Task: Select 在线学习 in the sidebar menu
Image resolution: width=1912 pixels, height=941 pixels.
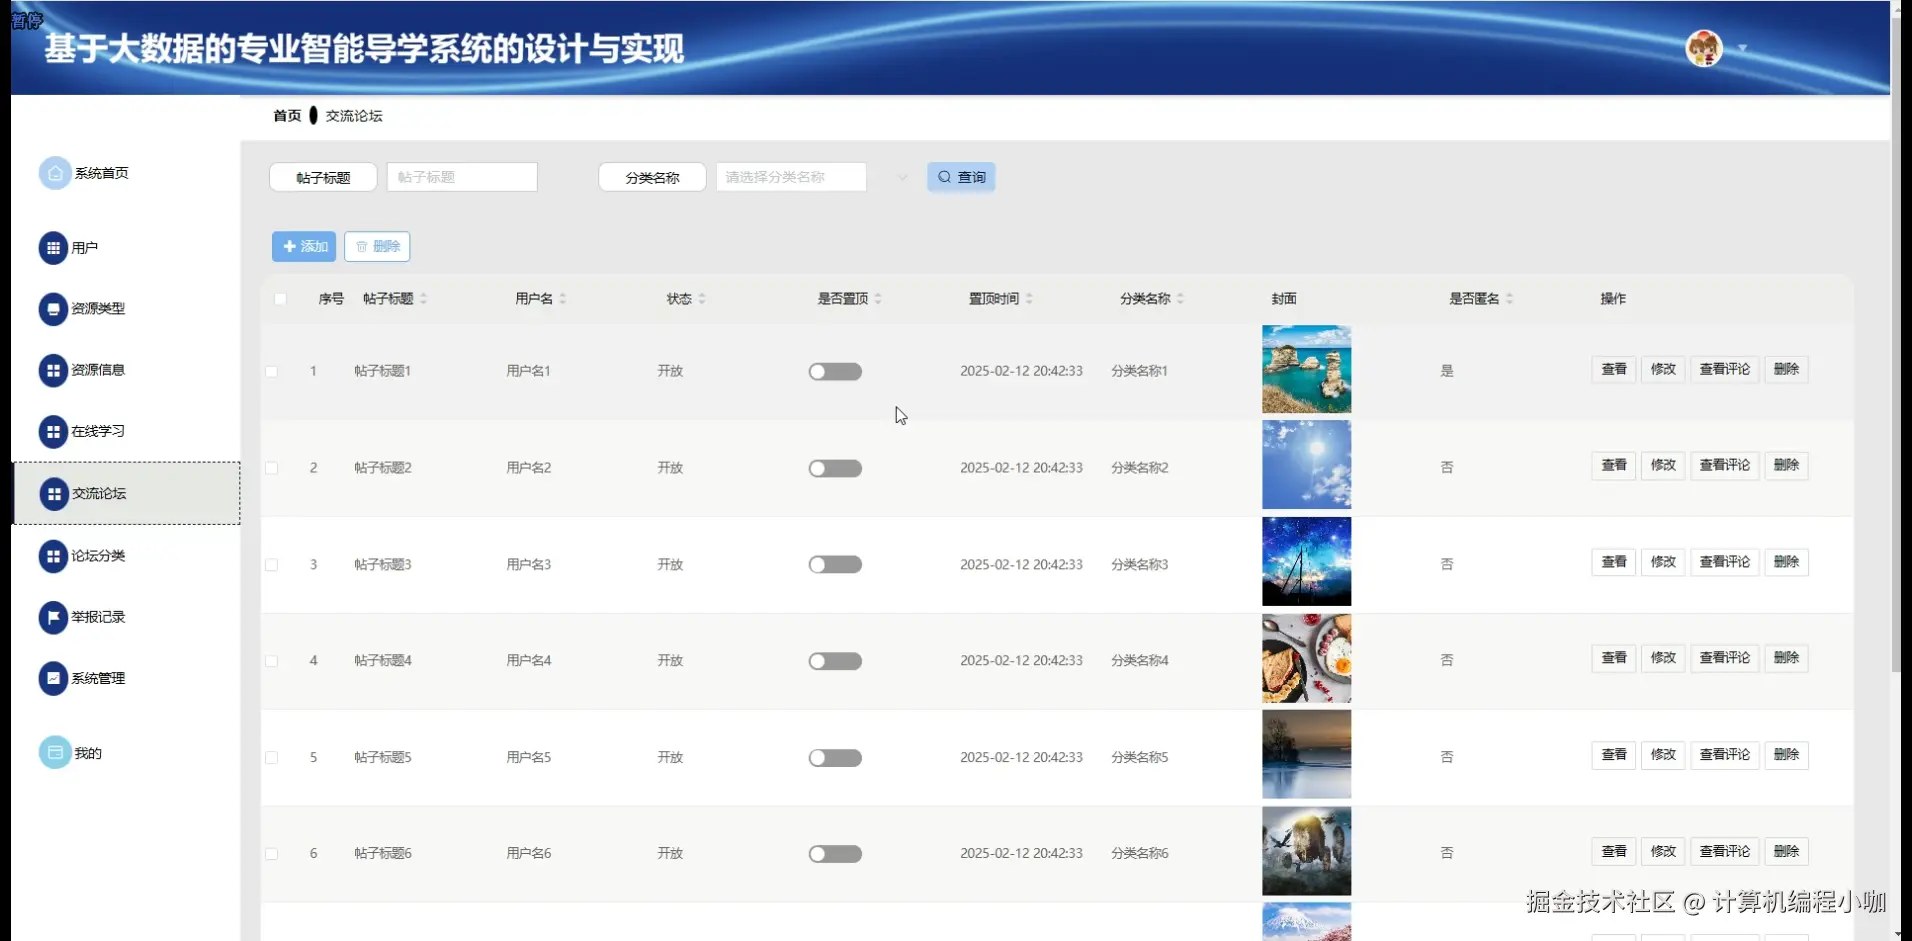Action: [98, 432]
